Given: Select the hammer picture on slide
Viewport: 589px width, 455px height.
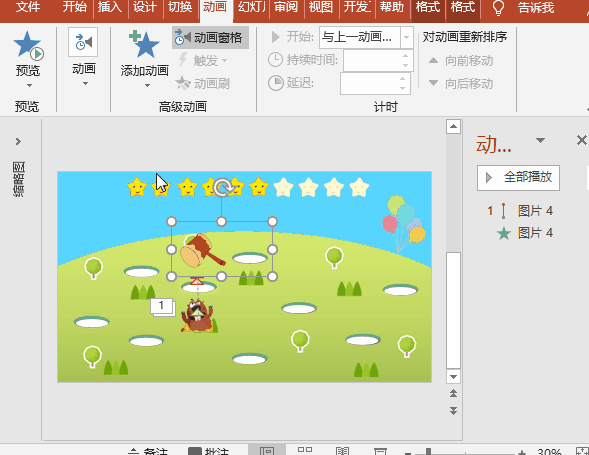Looking at the screenshot, I should tap(202, 251).
